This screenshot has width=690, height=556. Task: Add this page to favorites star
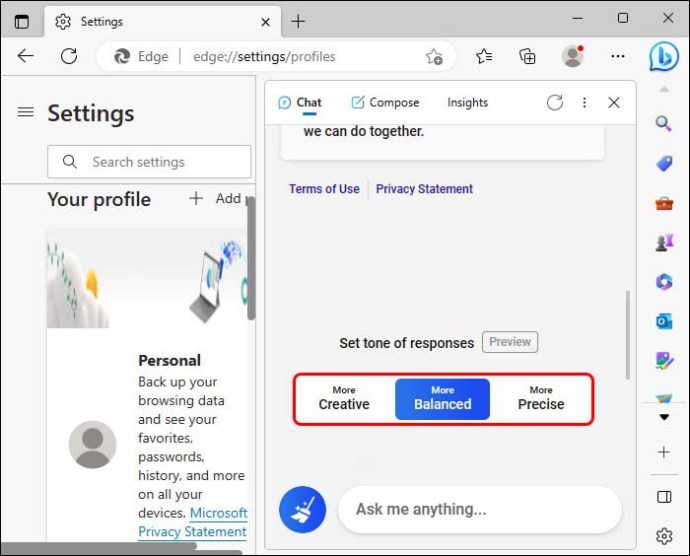(434, 56)
